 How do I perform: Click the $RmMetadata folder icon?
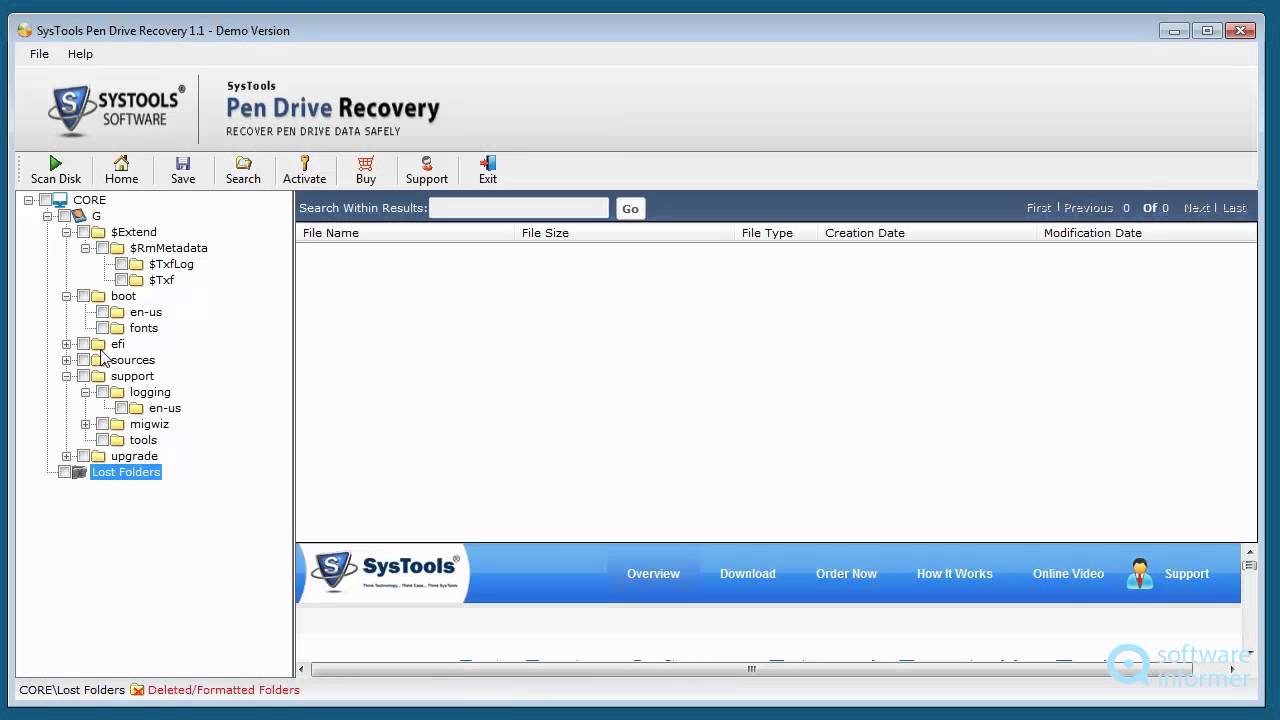coord(117,248)
